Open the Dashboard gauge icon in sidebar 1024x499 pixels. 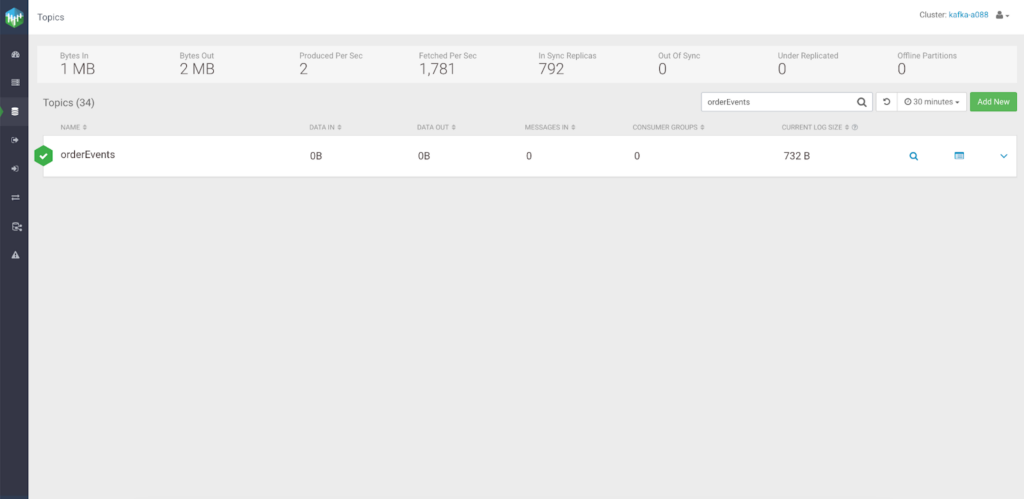pyautogui.click(x=14, y=53)
